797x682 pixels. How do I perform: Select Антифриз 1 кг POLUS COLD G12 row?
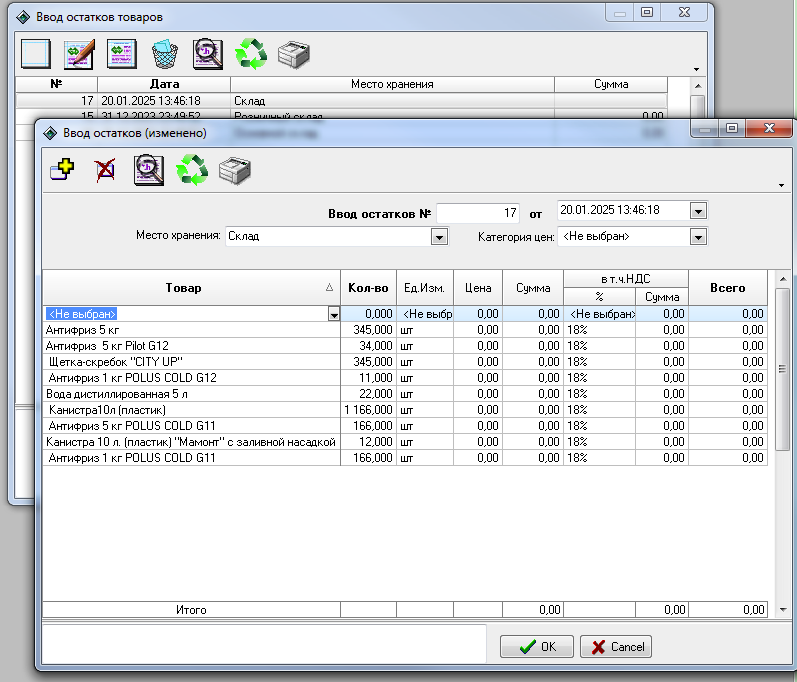(x=405, y=378)
